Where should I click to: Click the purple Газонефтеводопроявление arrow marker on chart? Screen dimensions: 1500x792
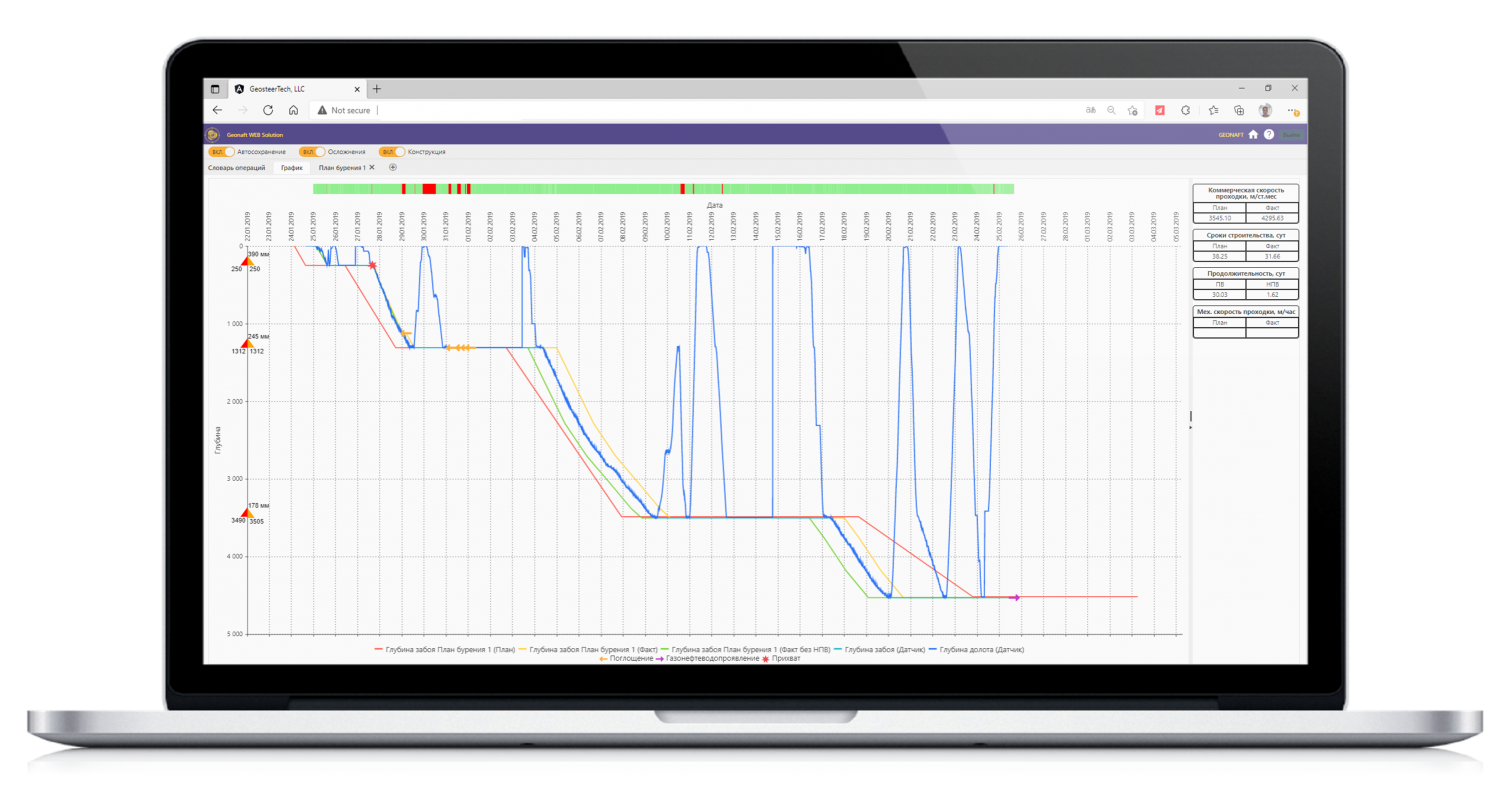(1015, 598)
